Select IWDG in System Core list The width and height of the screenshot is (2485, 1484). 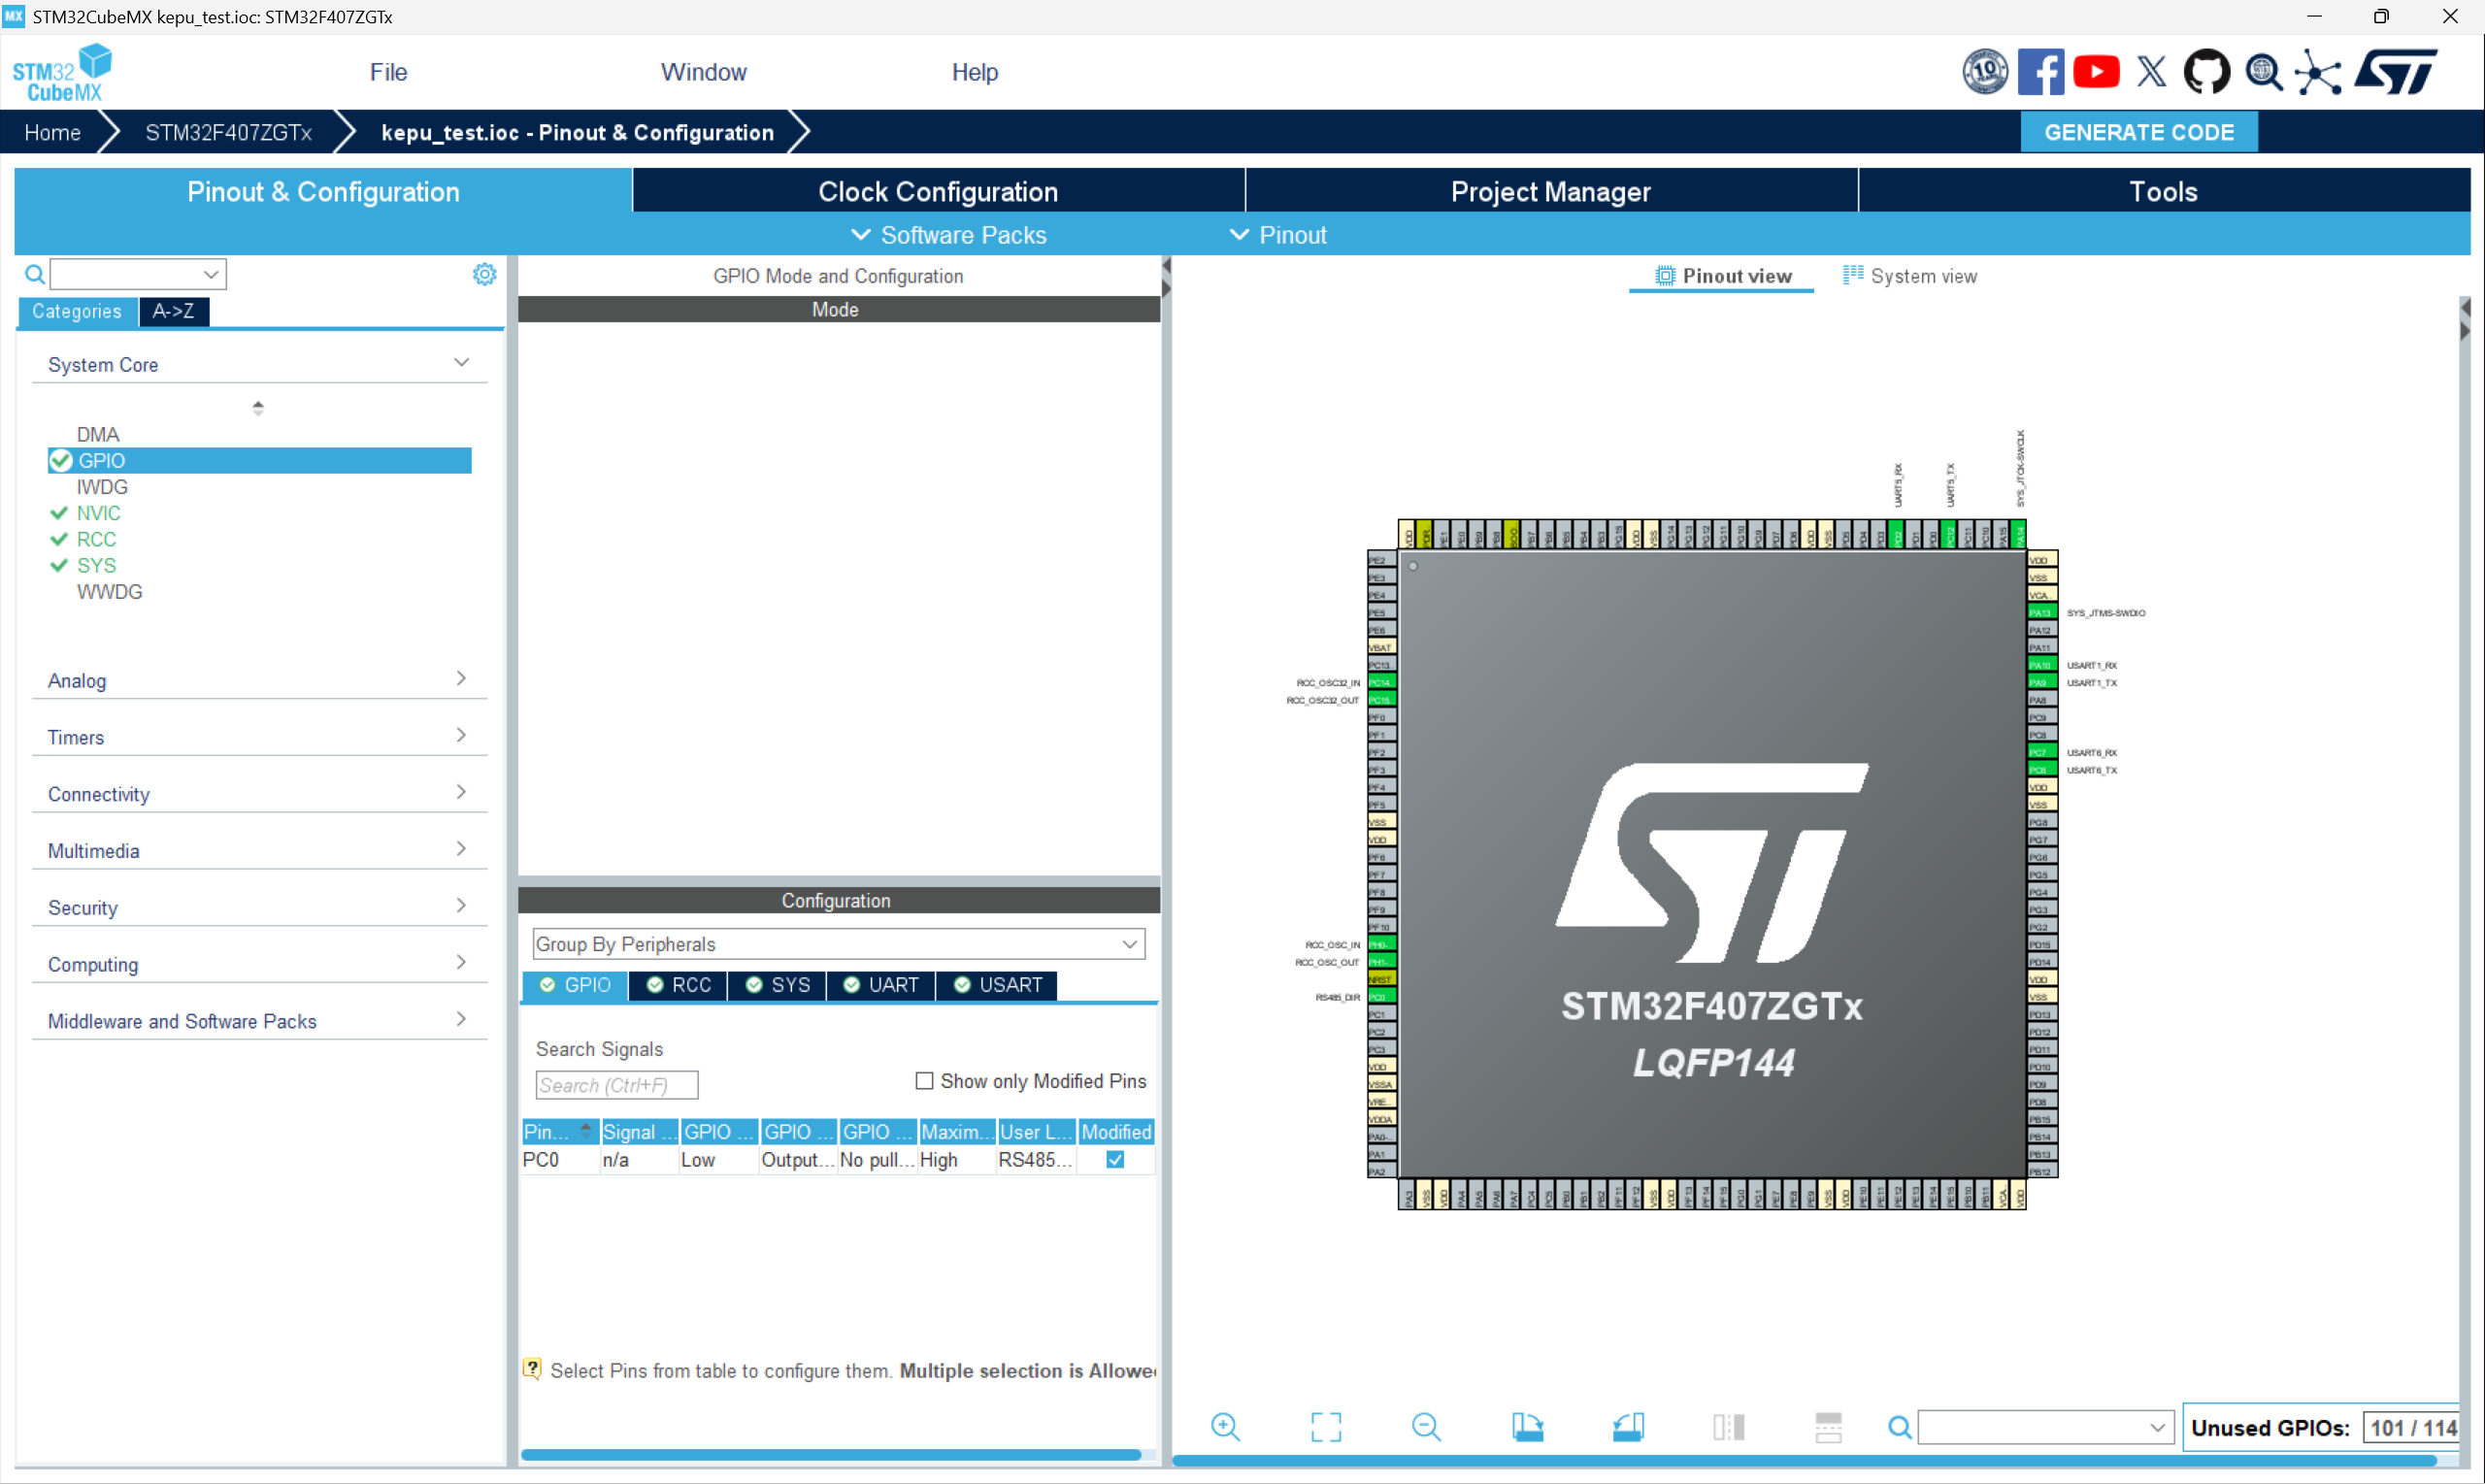102,487
